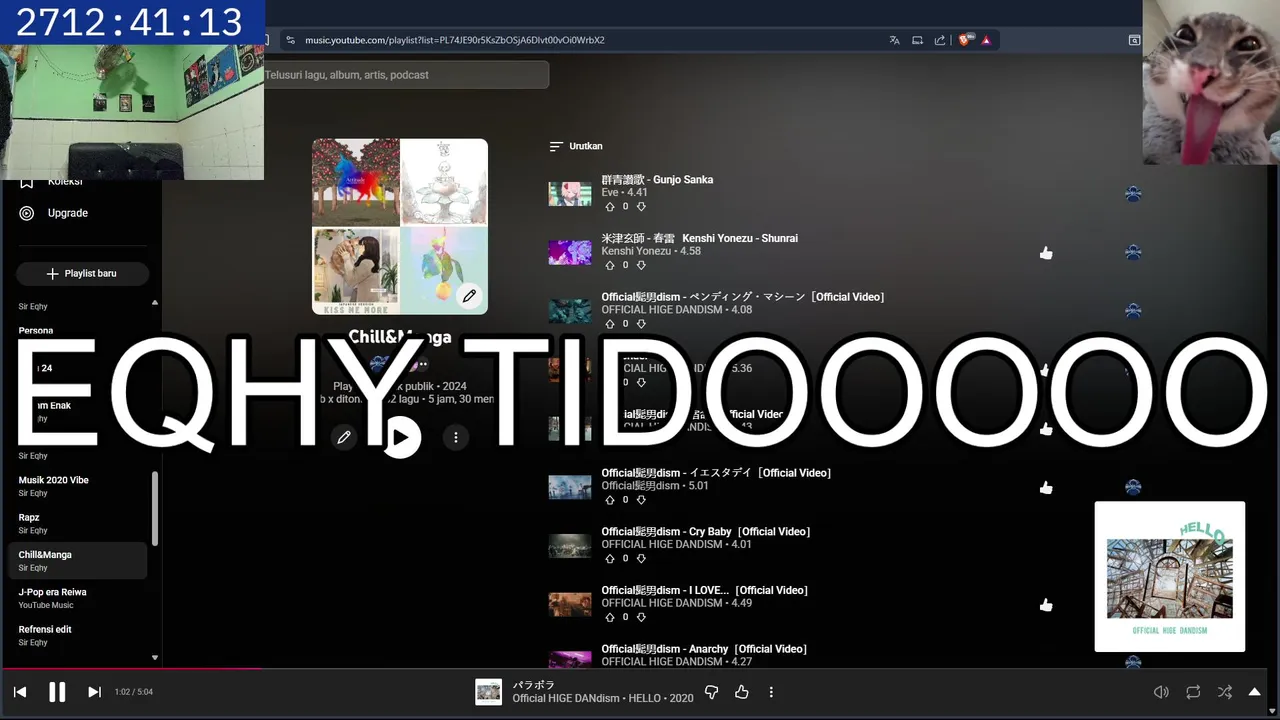
Task: Open playlist more options menu
Action: 456,437
